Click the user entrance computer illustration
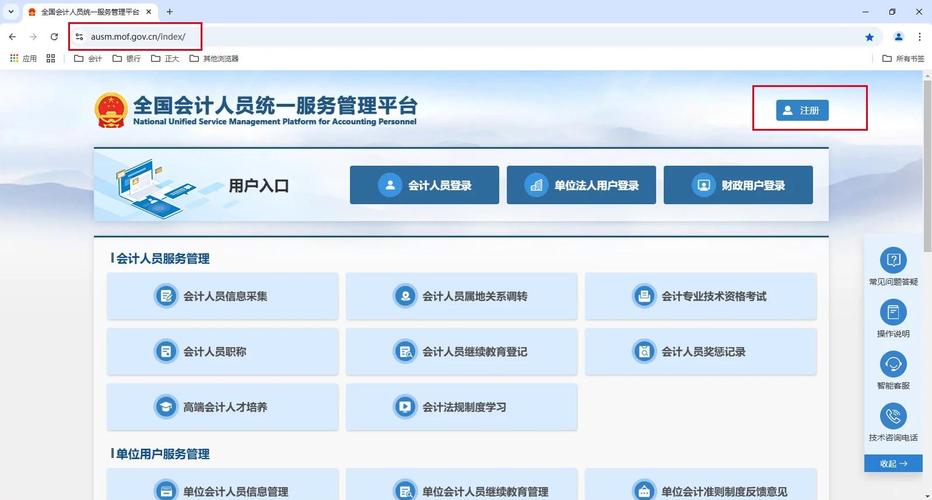The image size is (932, 500). (x=156, y=187)
